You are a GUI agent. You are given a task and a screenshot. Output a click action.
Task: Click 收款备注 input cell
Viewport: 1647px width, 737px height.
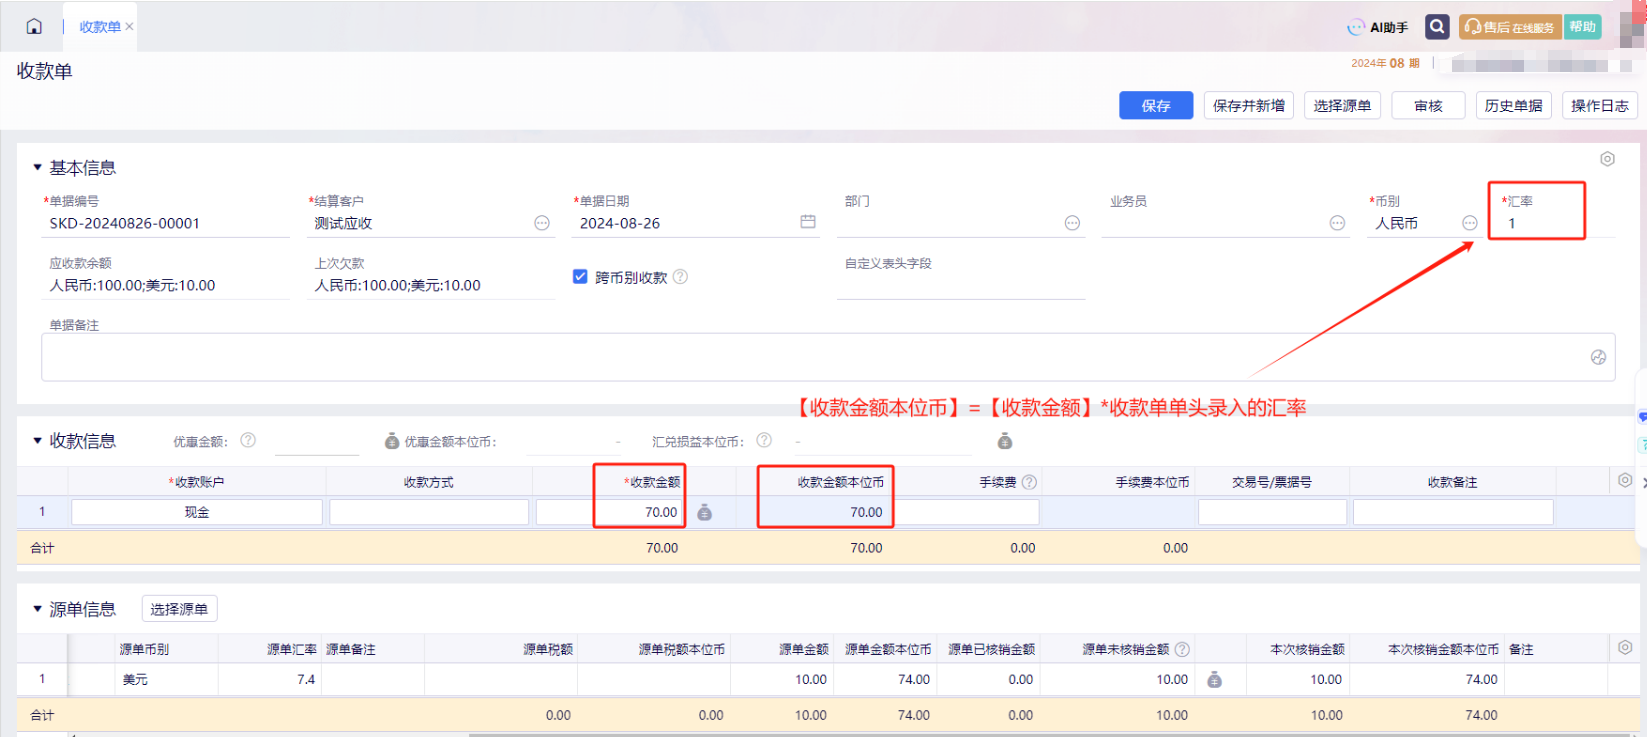pyautogui.click(x=1453, y=512)
